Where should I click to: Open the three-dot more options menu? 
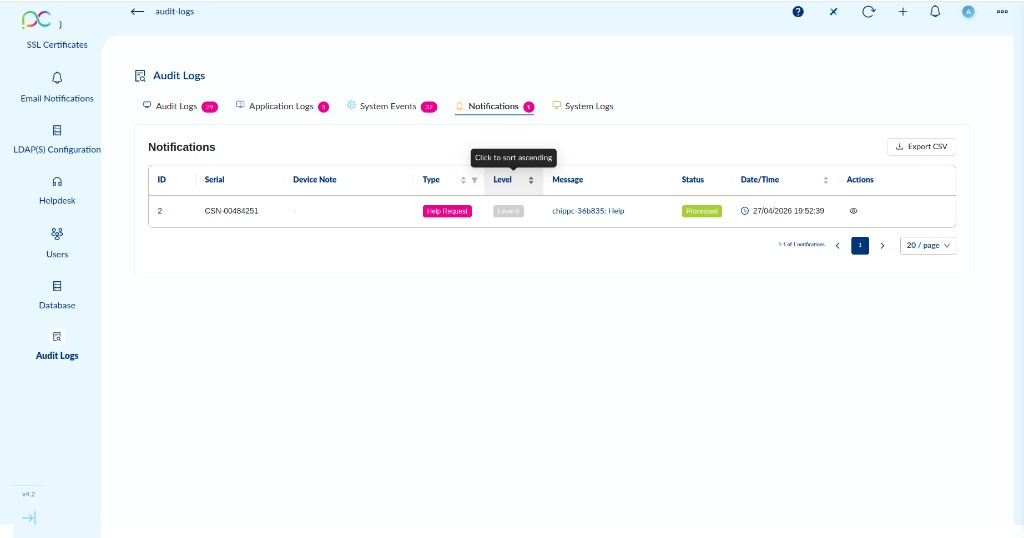coord(1002,12)
